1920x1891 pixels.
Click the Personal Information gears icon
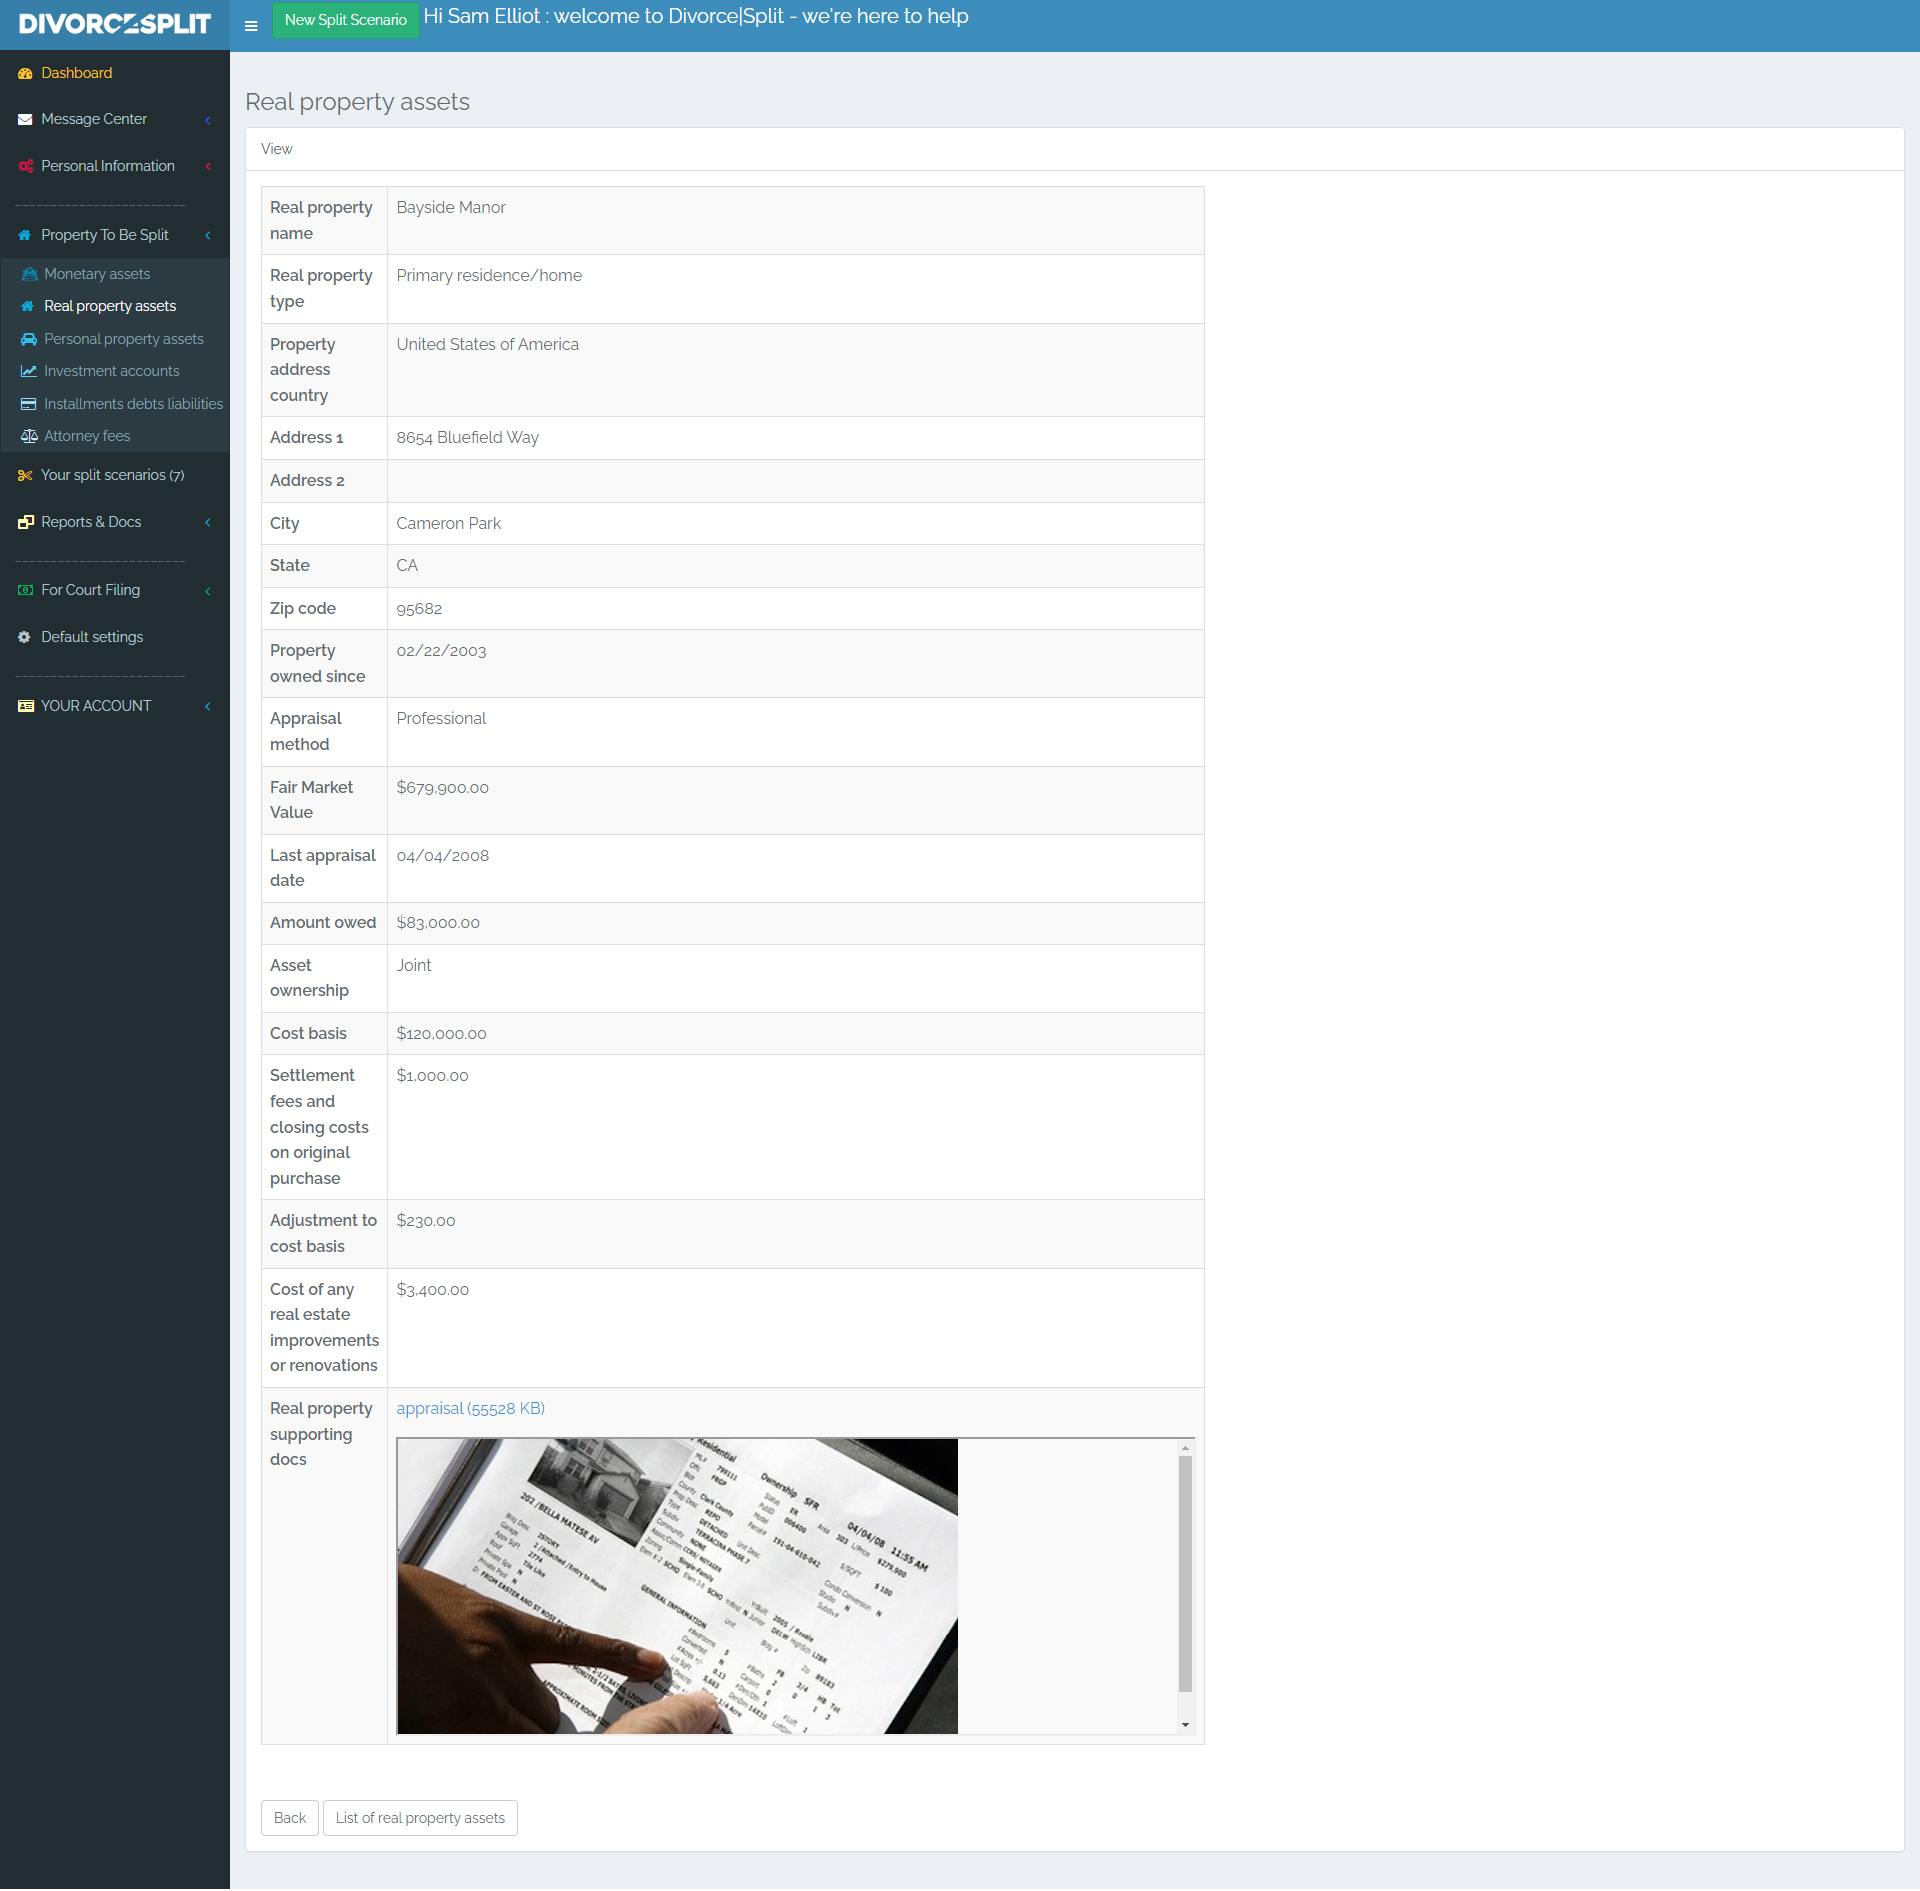pos(25,167)
